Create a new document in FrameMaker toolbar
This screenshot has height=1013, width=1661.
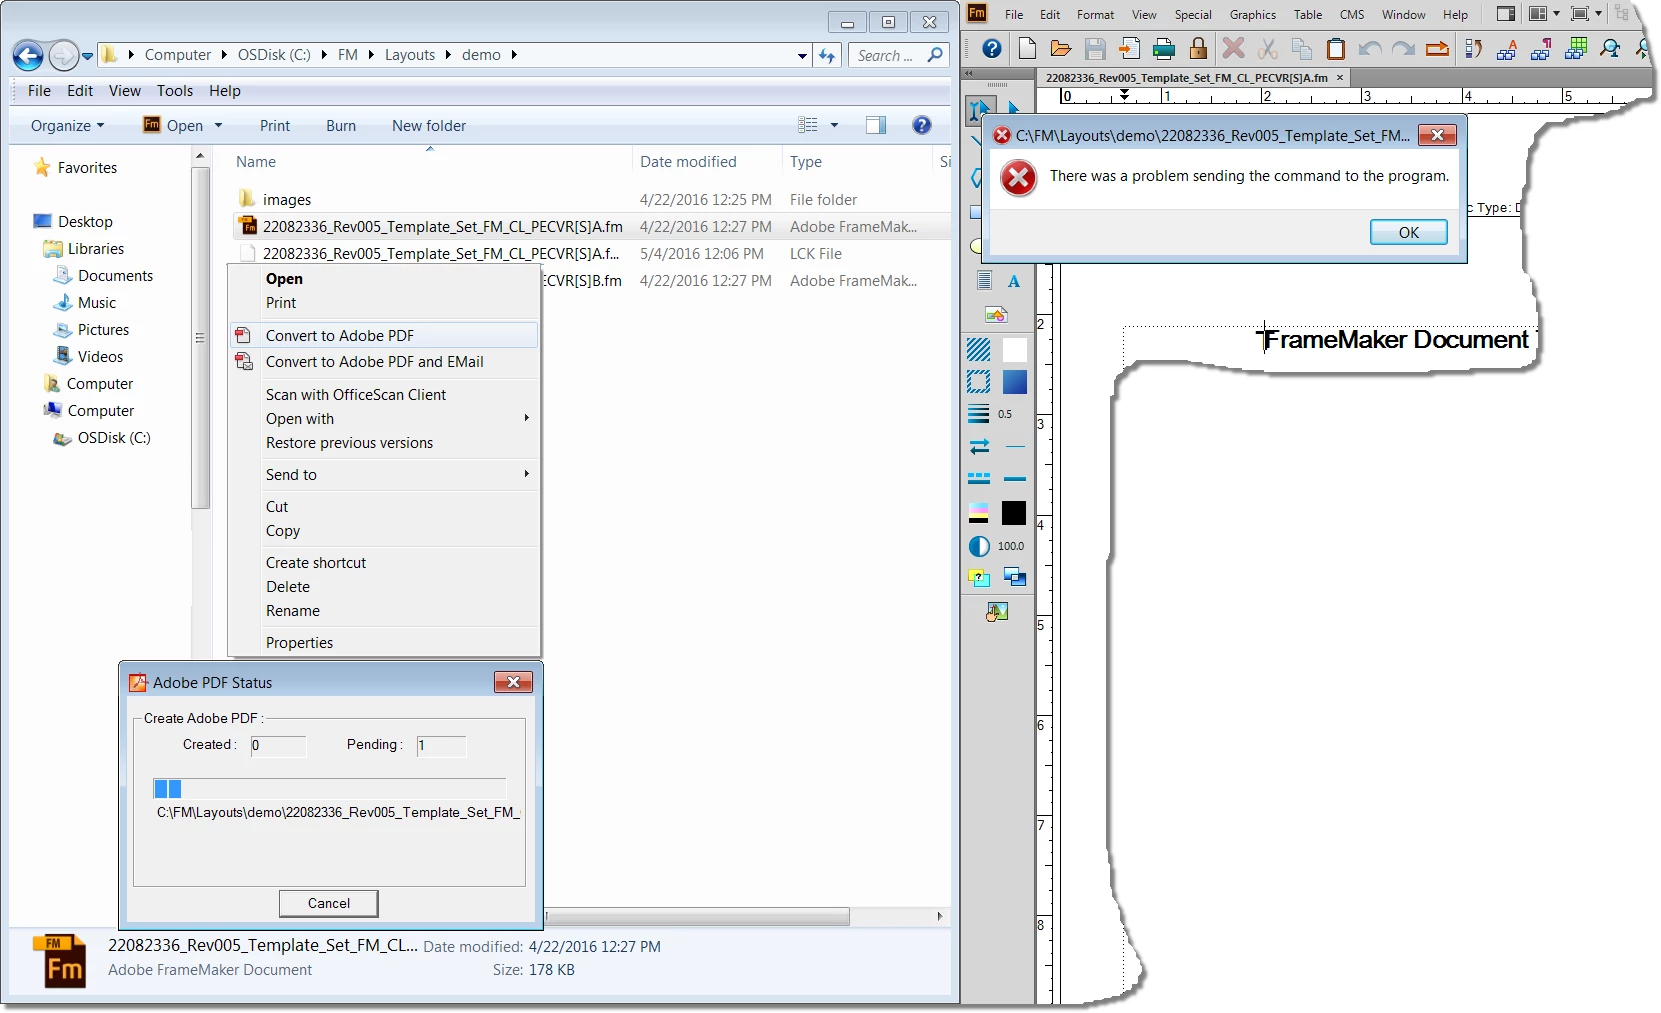point(1027,48)
